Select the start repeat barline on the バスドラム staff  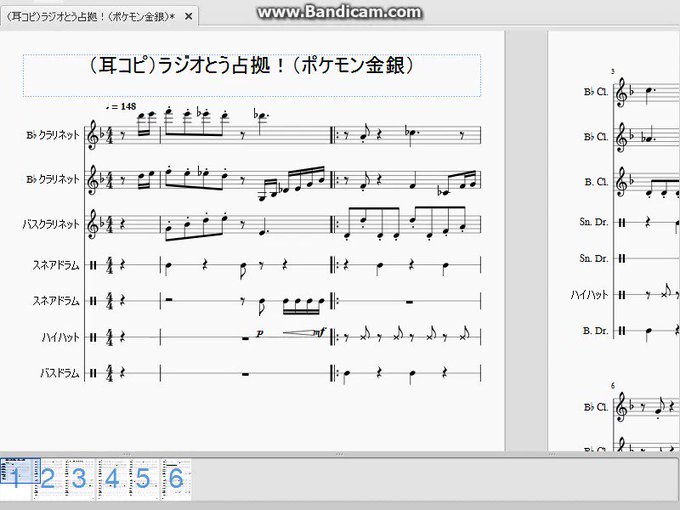333,373
